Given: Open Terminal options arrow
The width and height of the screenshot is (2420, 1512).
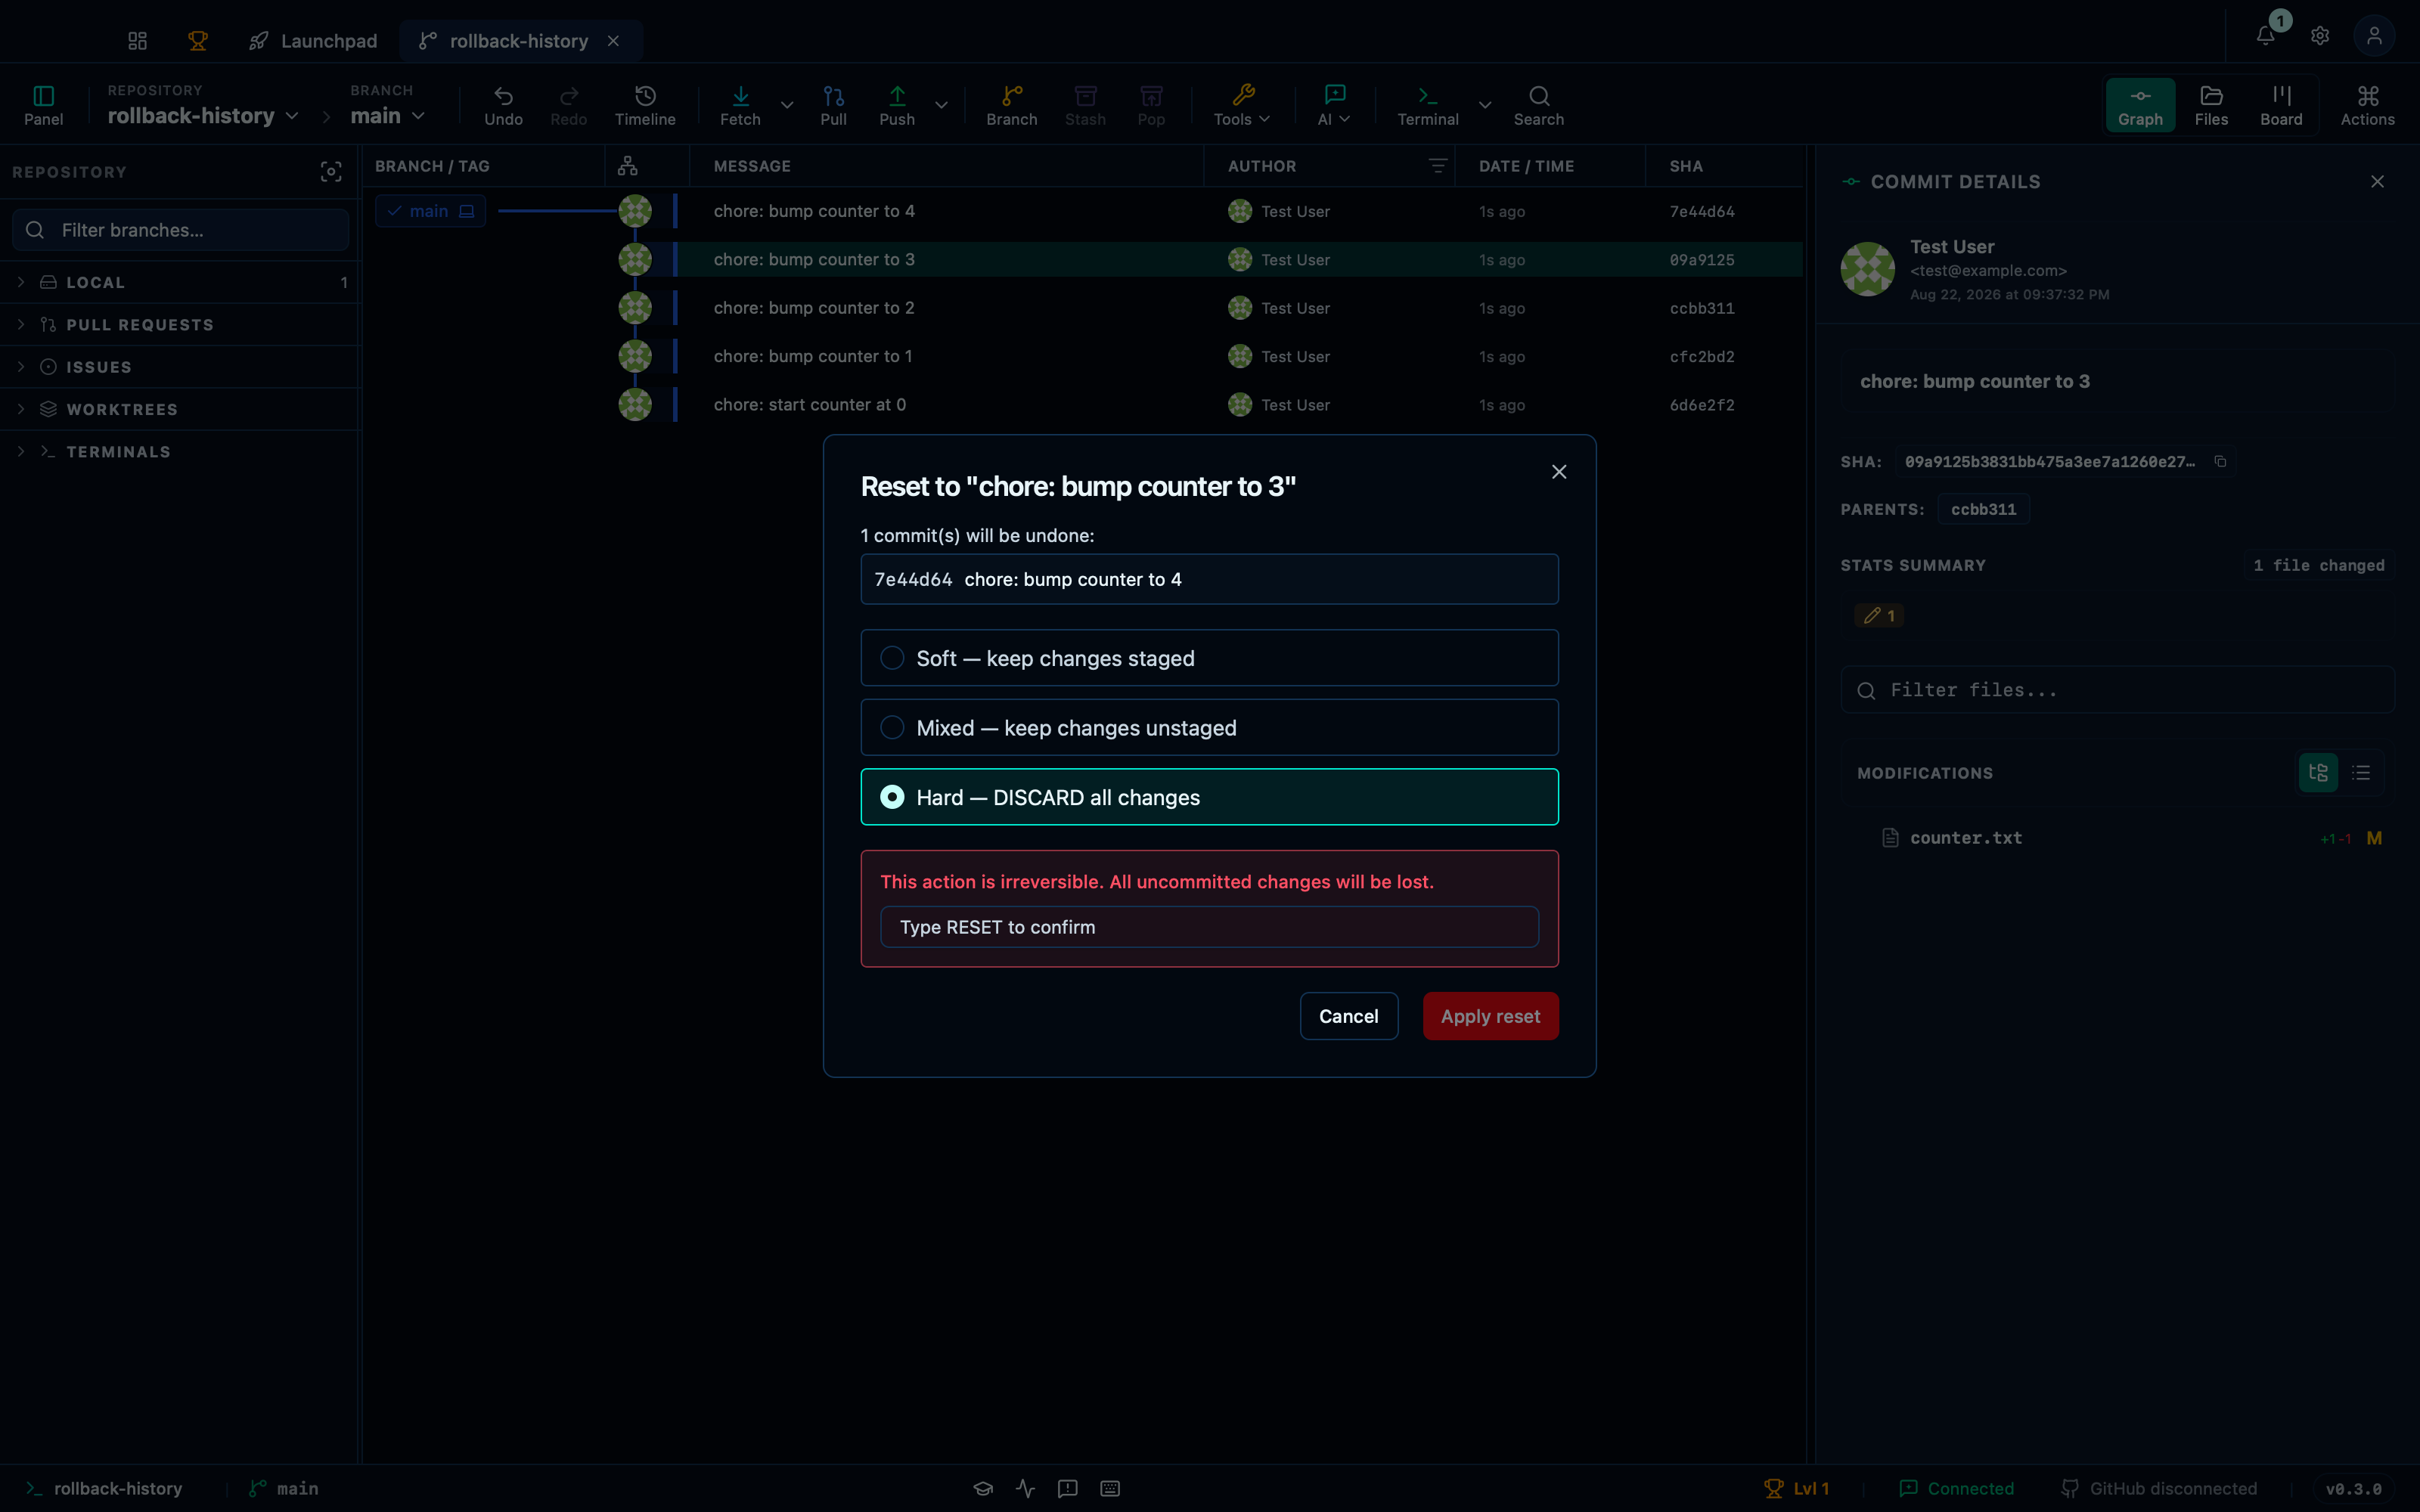Looking at the screenshot, I should (1485, 105).
